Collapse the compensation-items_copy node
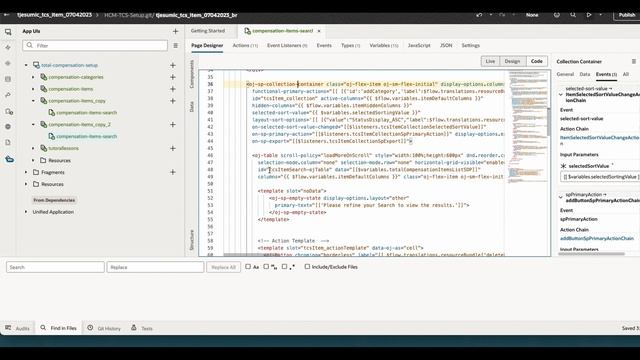 33,101
